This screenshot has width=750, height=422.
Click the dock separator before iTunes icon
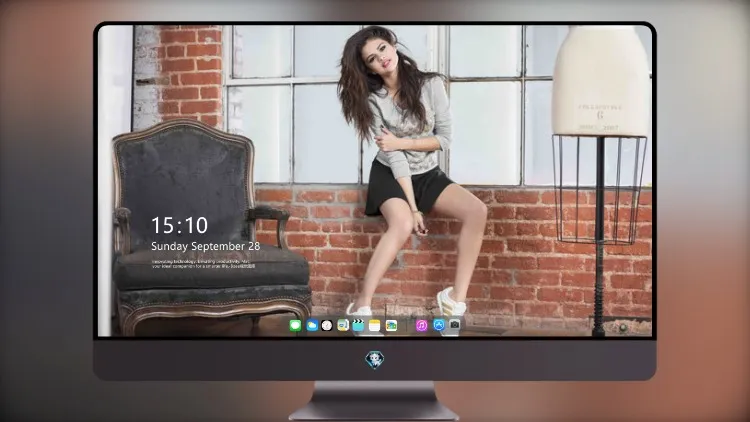[x=407, y=326]
